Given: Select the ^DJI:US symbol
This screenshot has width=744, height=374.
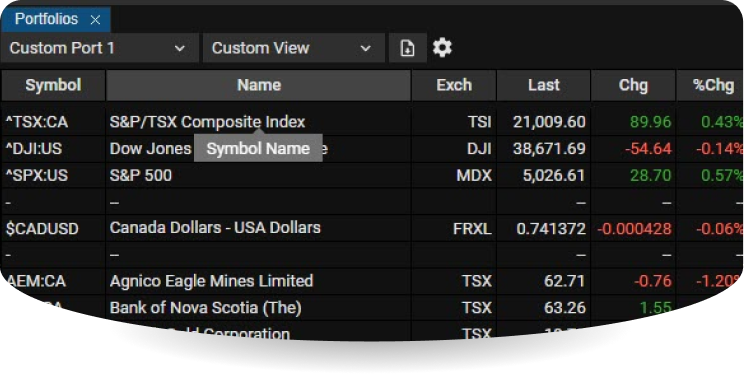Looking at the screenshot, I should click(x=34, y=149).
